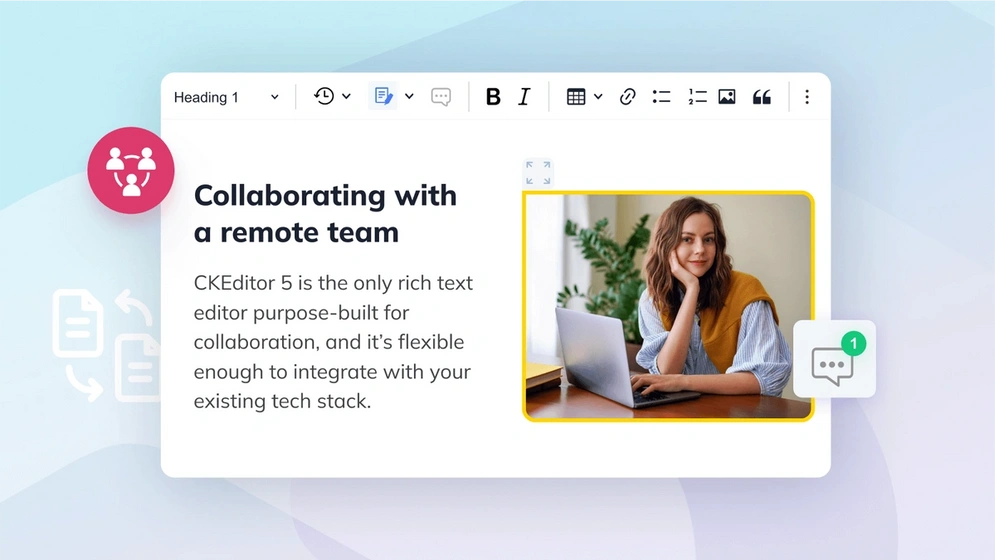Image resolution: width=995 pixels, height=560 pixels.
Task: Apply a bulleted list
Action: pyautogui.click(x=661, y=97)
